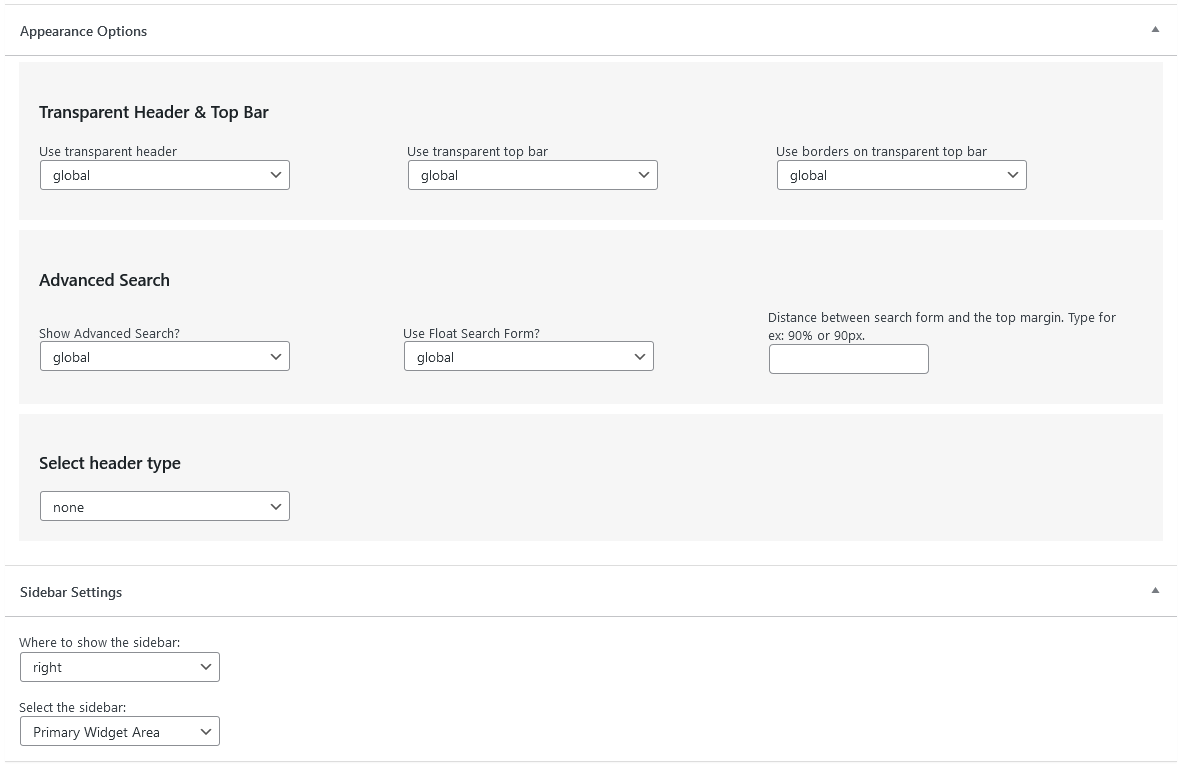The height and width of the screenshot is (765, 1178).
Task: Open the Use transparent header dropdown
Action: point(165,175)
